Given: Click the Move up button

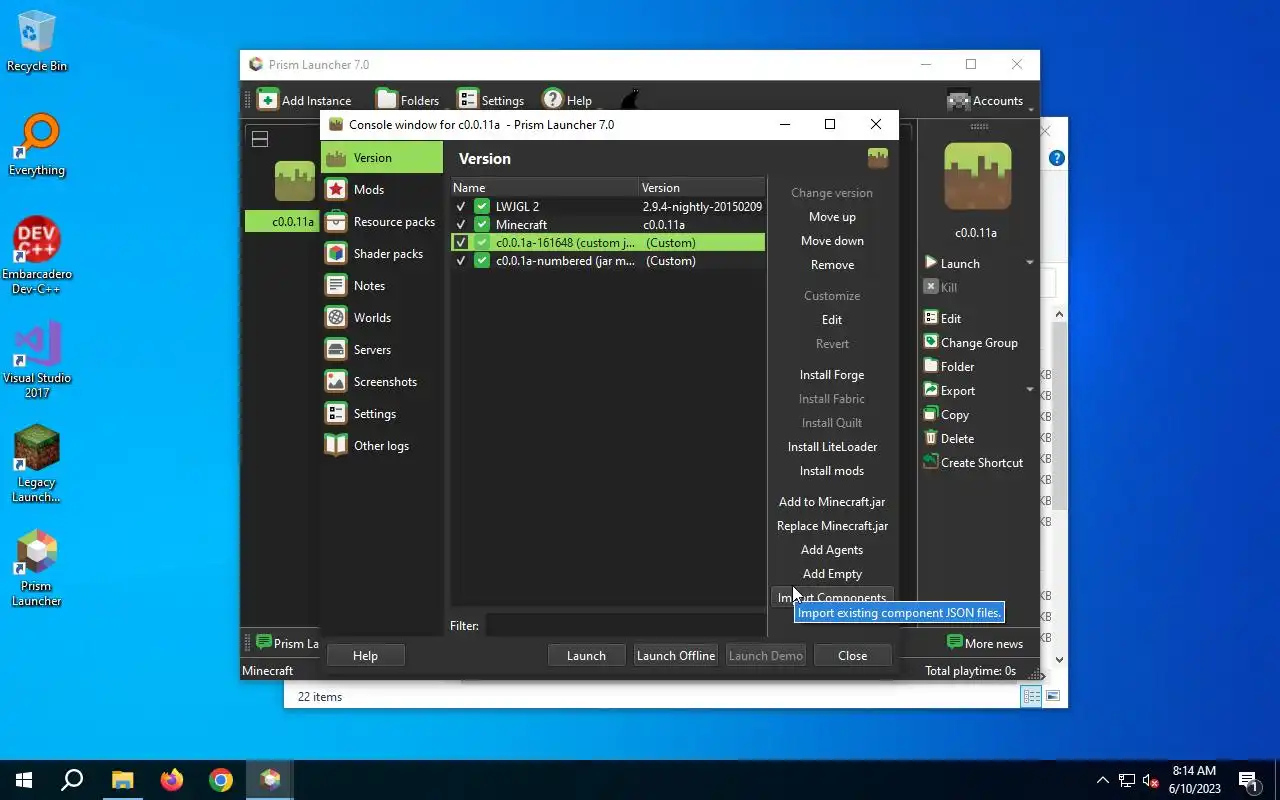Looking at the screenshot, I should tap(832, 217).
